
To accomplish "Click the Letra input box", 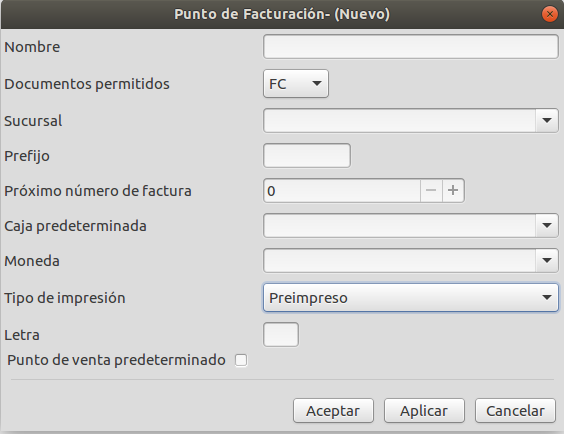I will (x=281, y=335).
